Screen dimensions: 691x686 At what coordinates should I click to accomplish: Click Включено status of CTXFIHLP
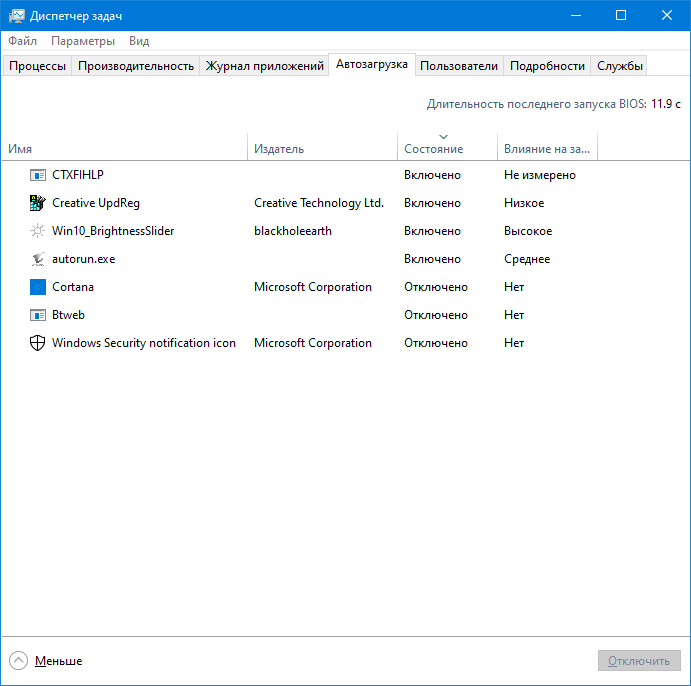click(432, 175)
